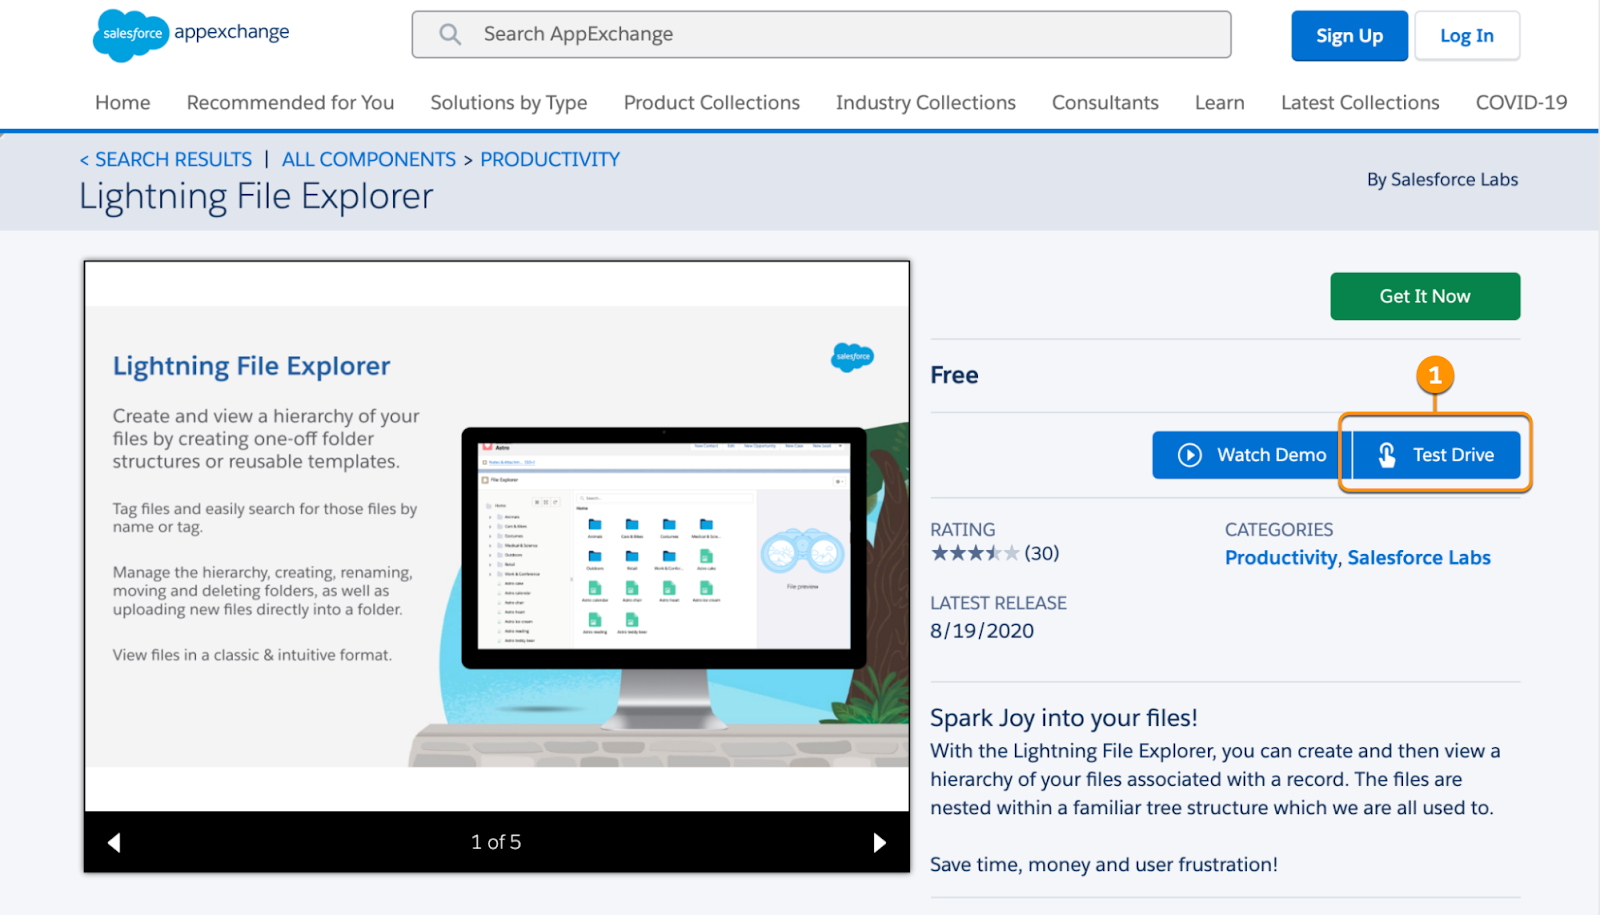Click the Log In button

[x=1467, y=36]
